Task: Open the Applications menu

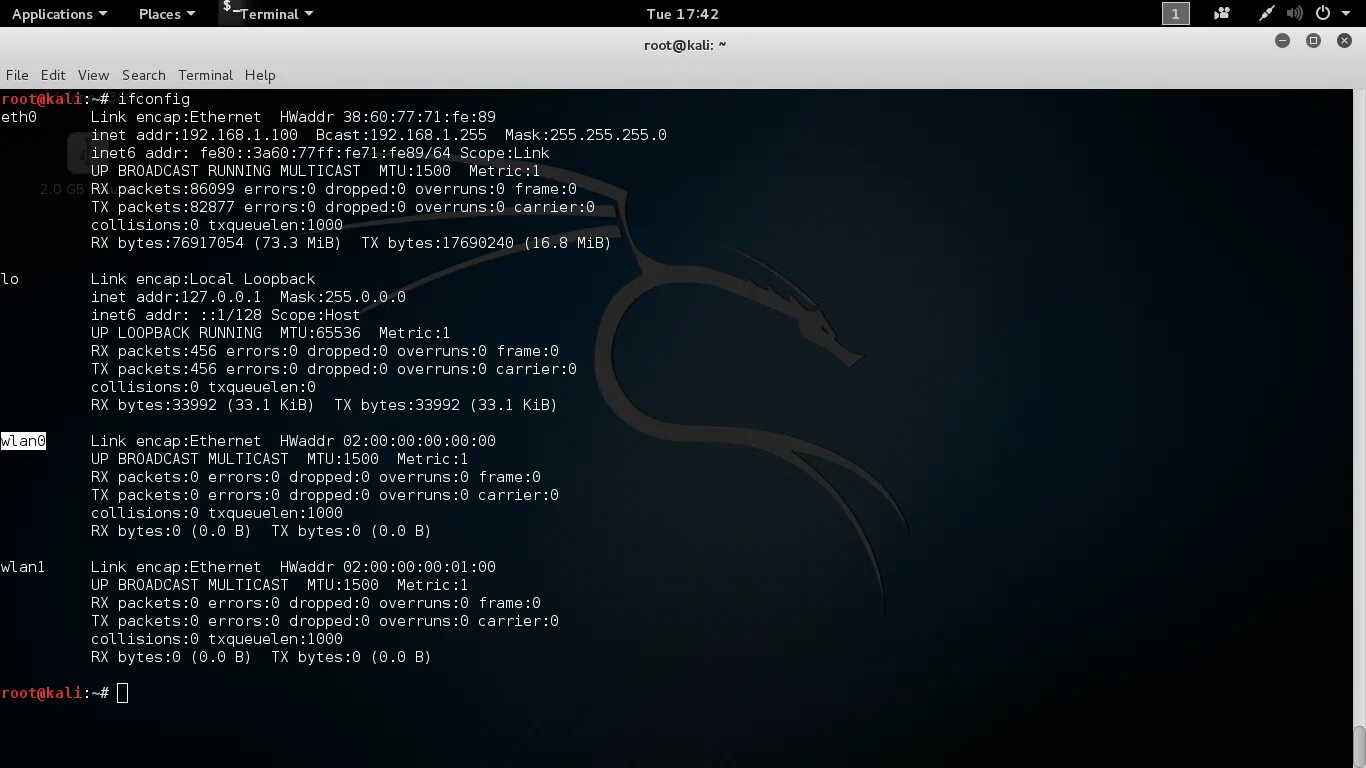Action: pyautogui.click(x=59, y=14)
